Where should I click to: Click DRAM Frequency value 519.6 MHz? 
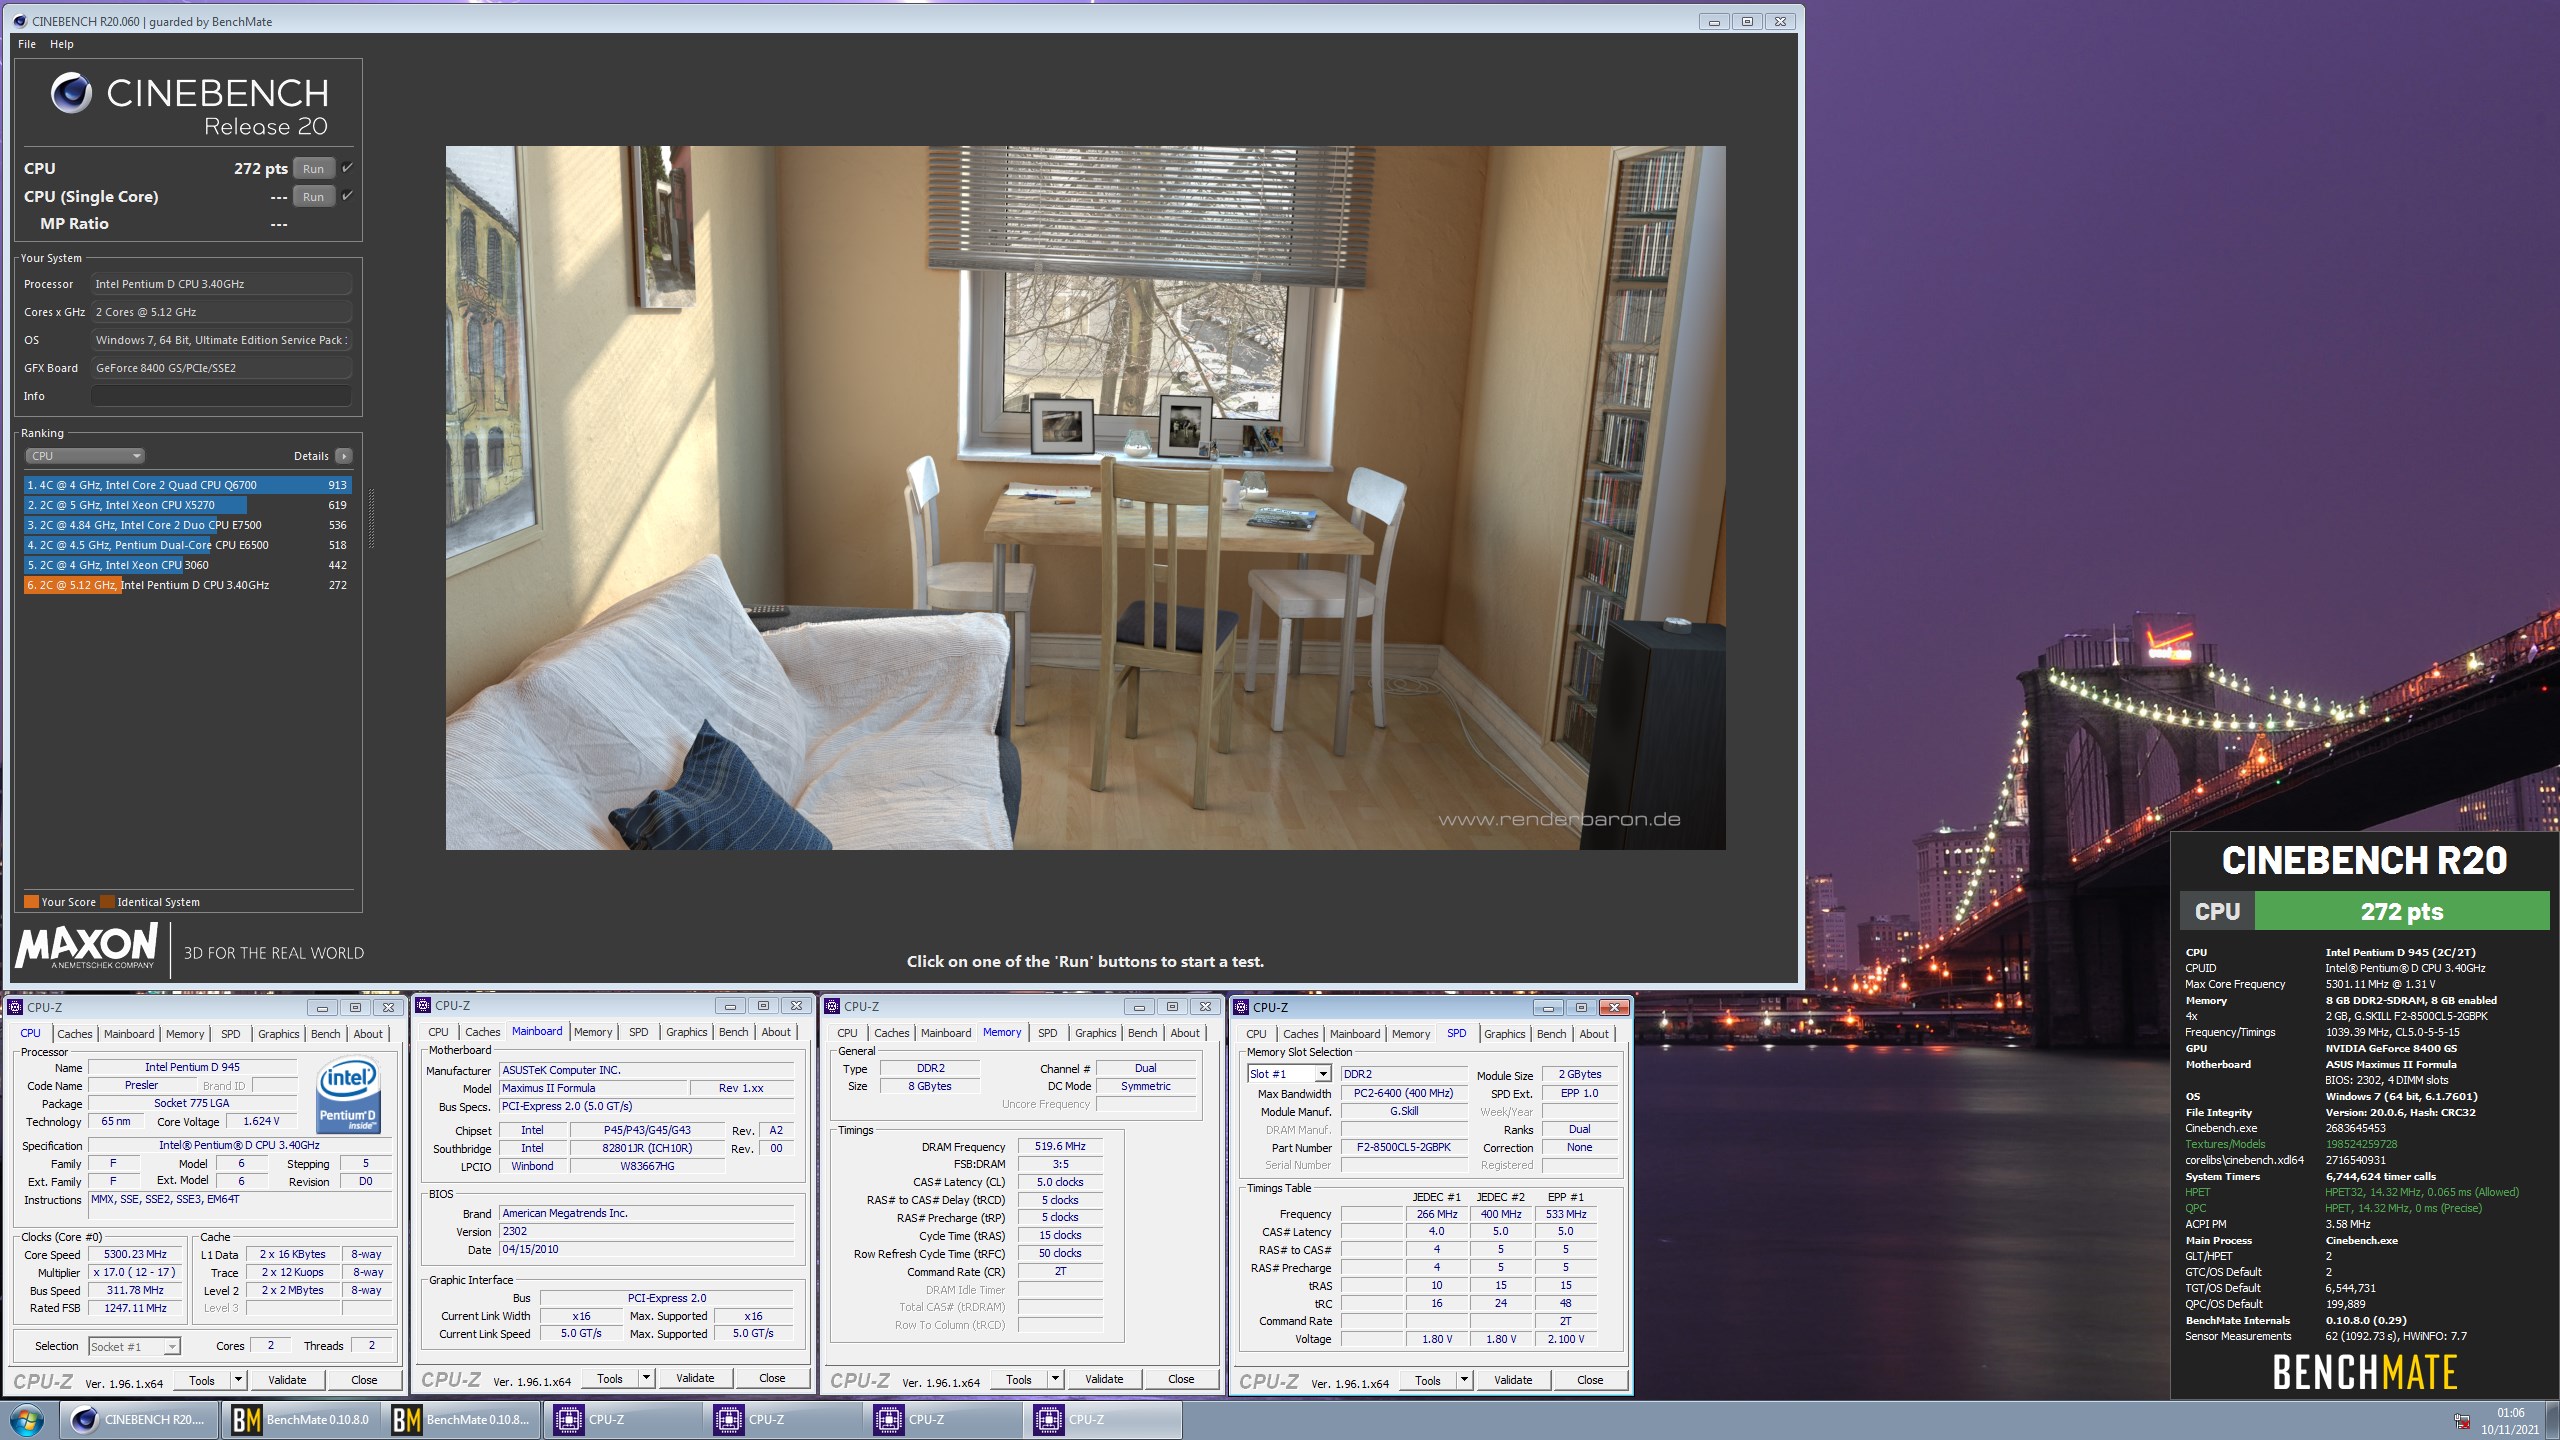point(1060,1147)
